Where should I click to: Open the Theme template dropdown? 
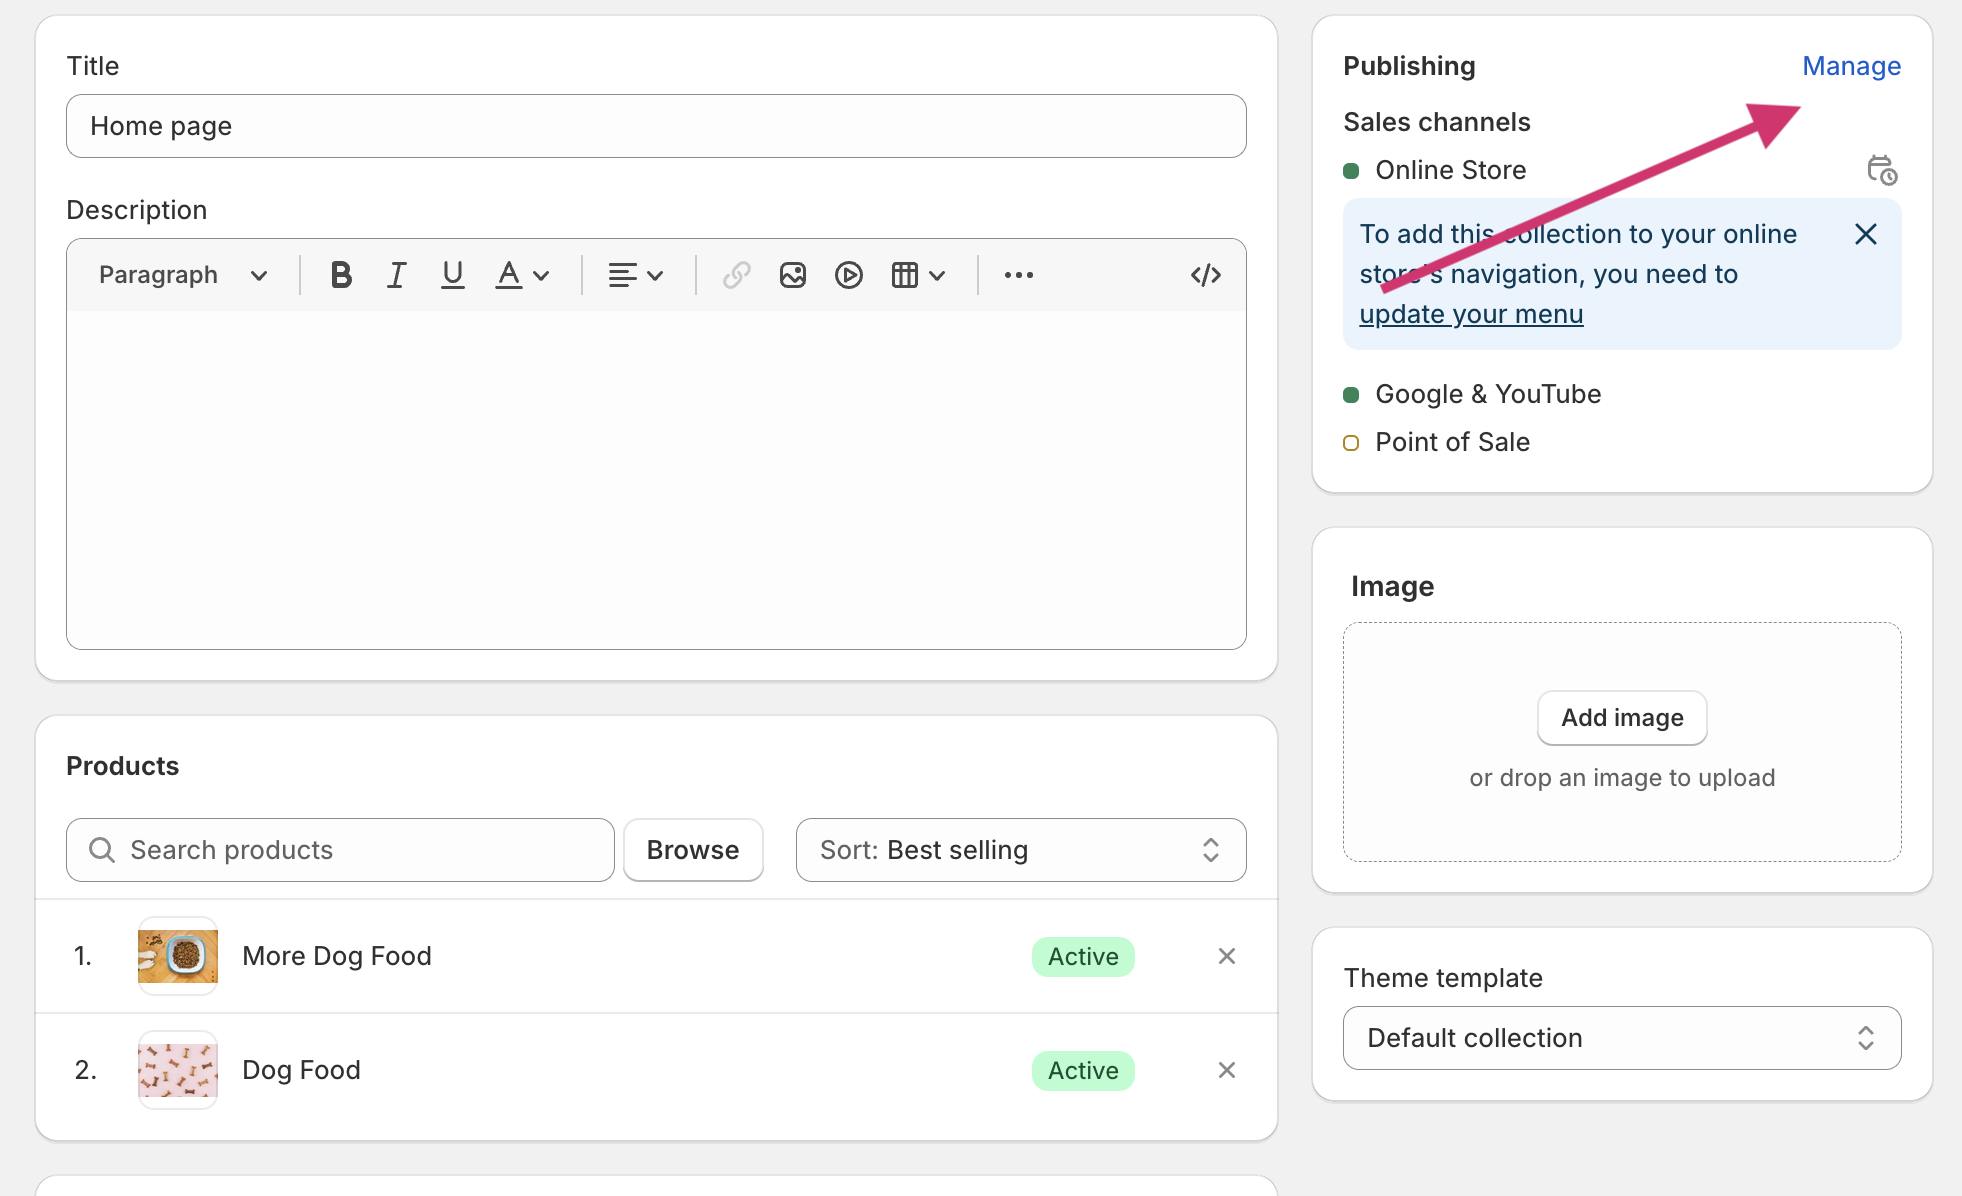click(x=1622, y=1038)
